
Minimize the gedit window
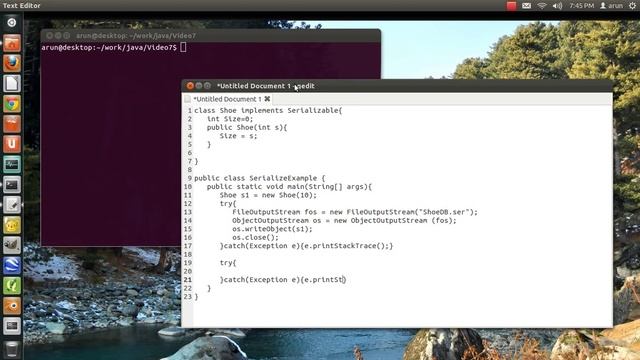[x=199, y=86]
